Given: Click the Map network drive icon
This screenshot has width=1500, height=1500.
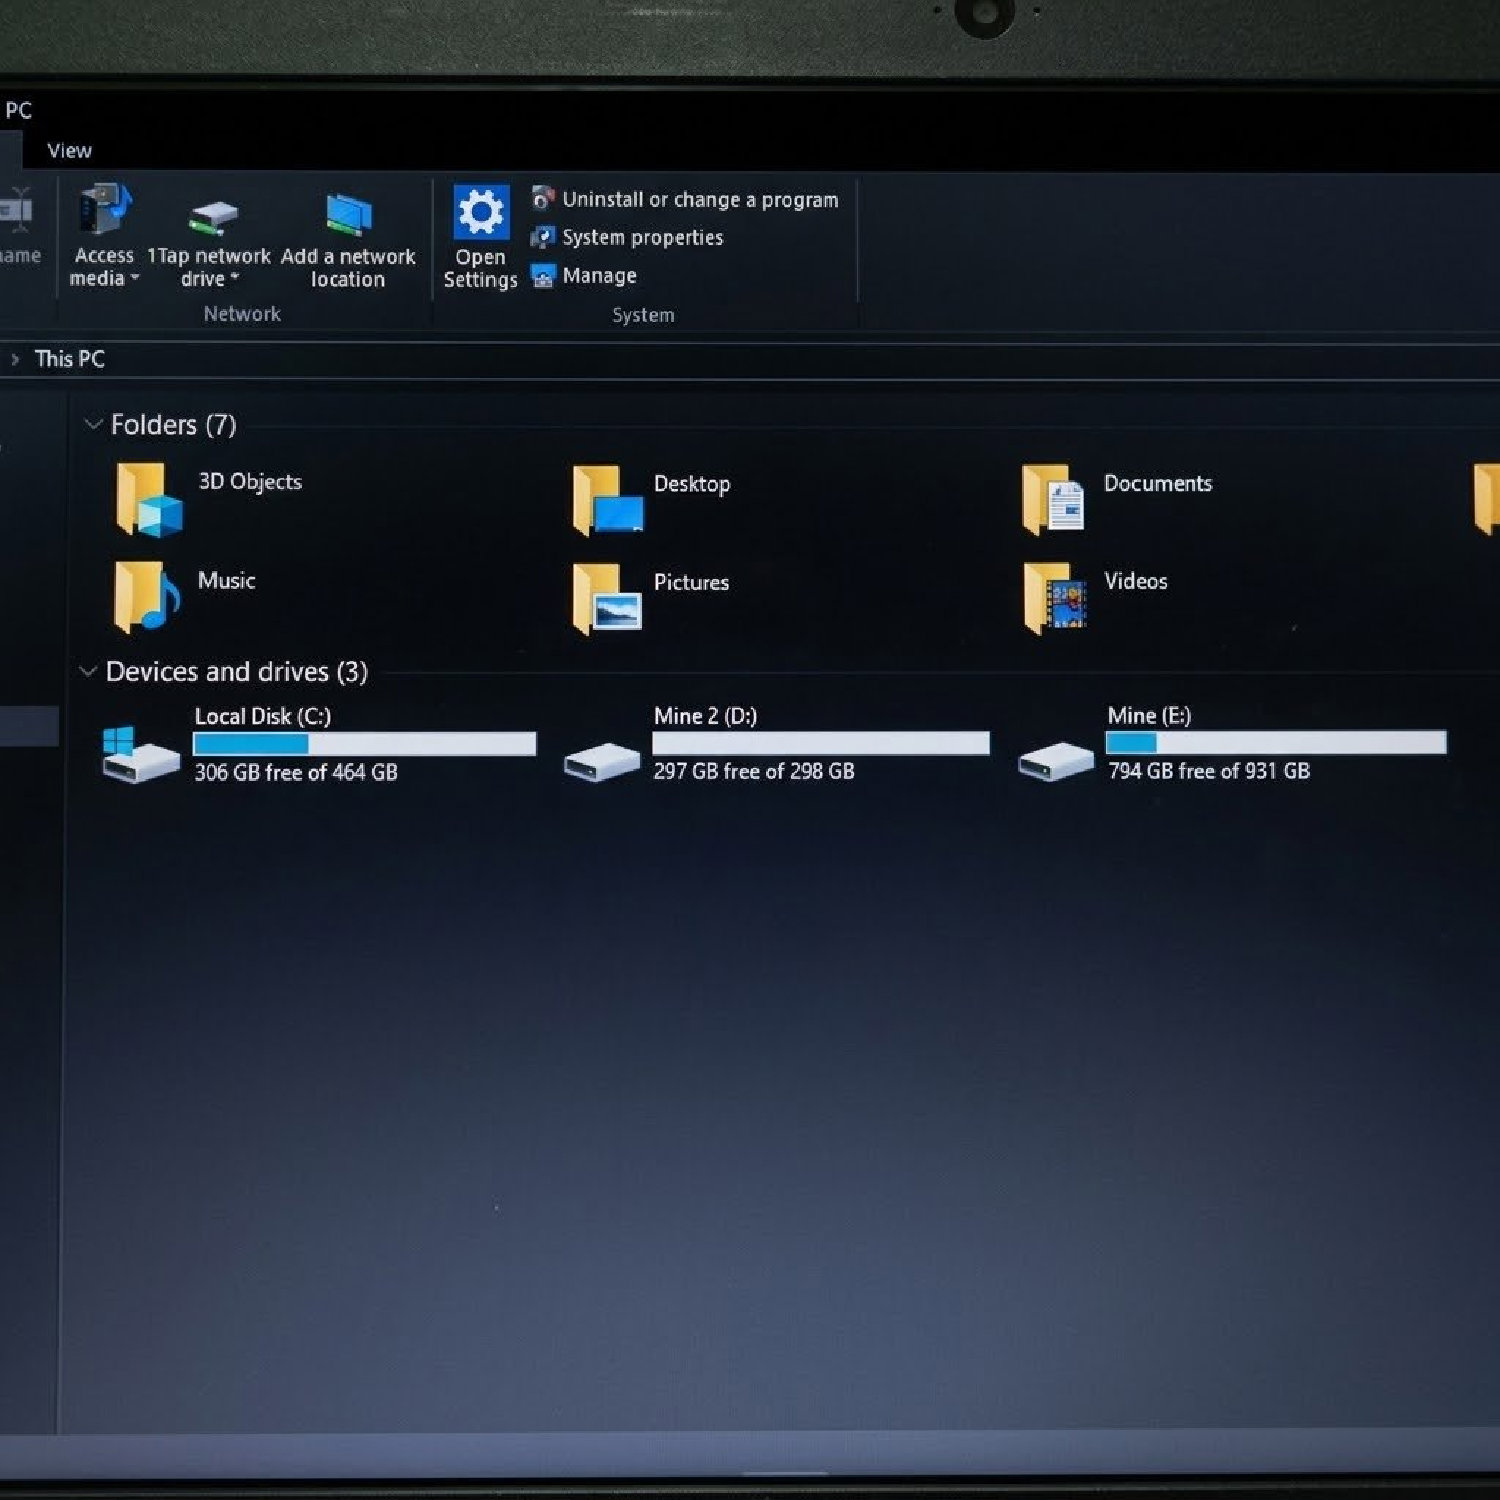Looking at the screenshot, I should pos(213,216).
